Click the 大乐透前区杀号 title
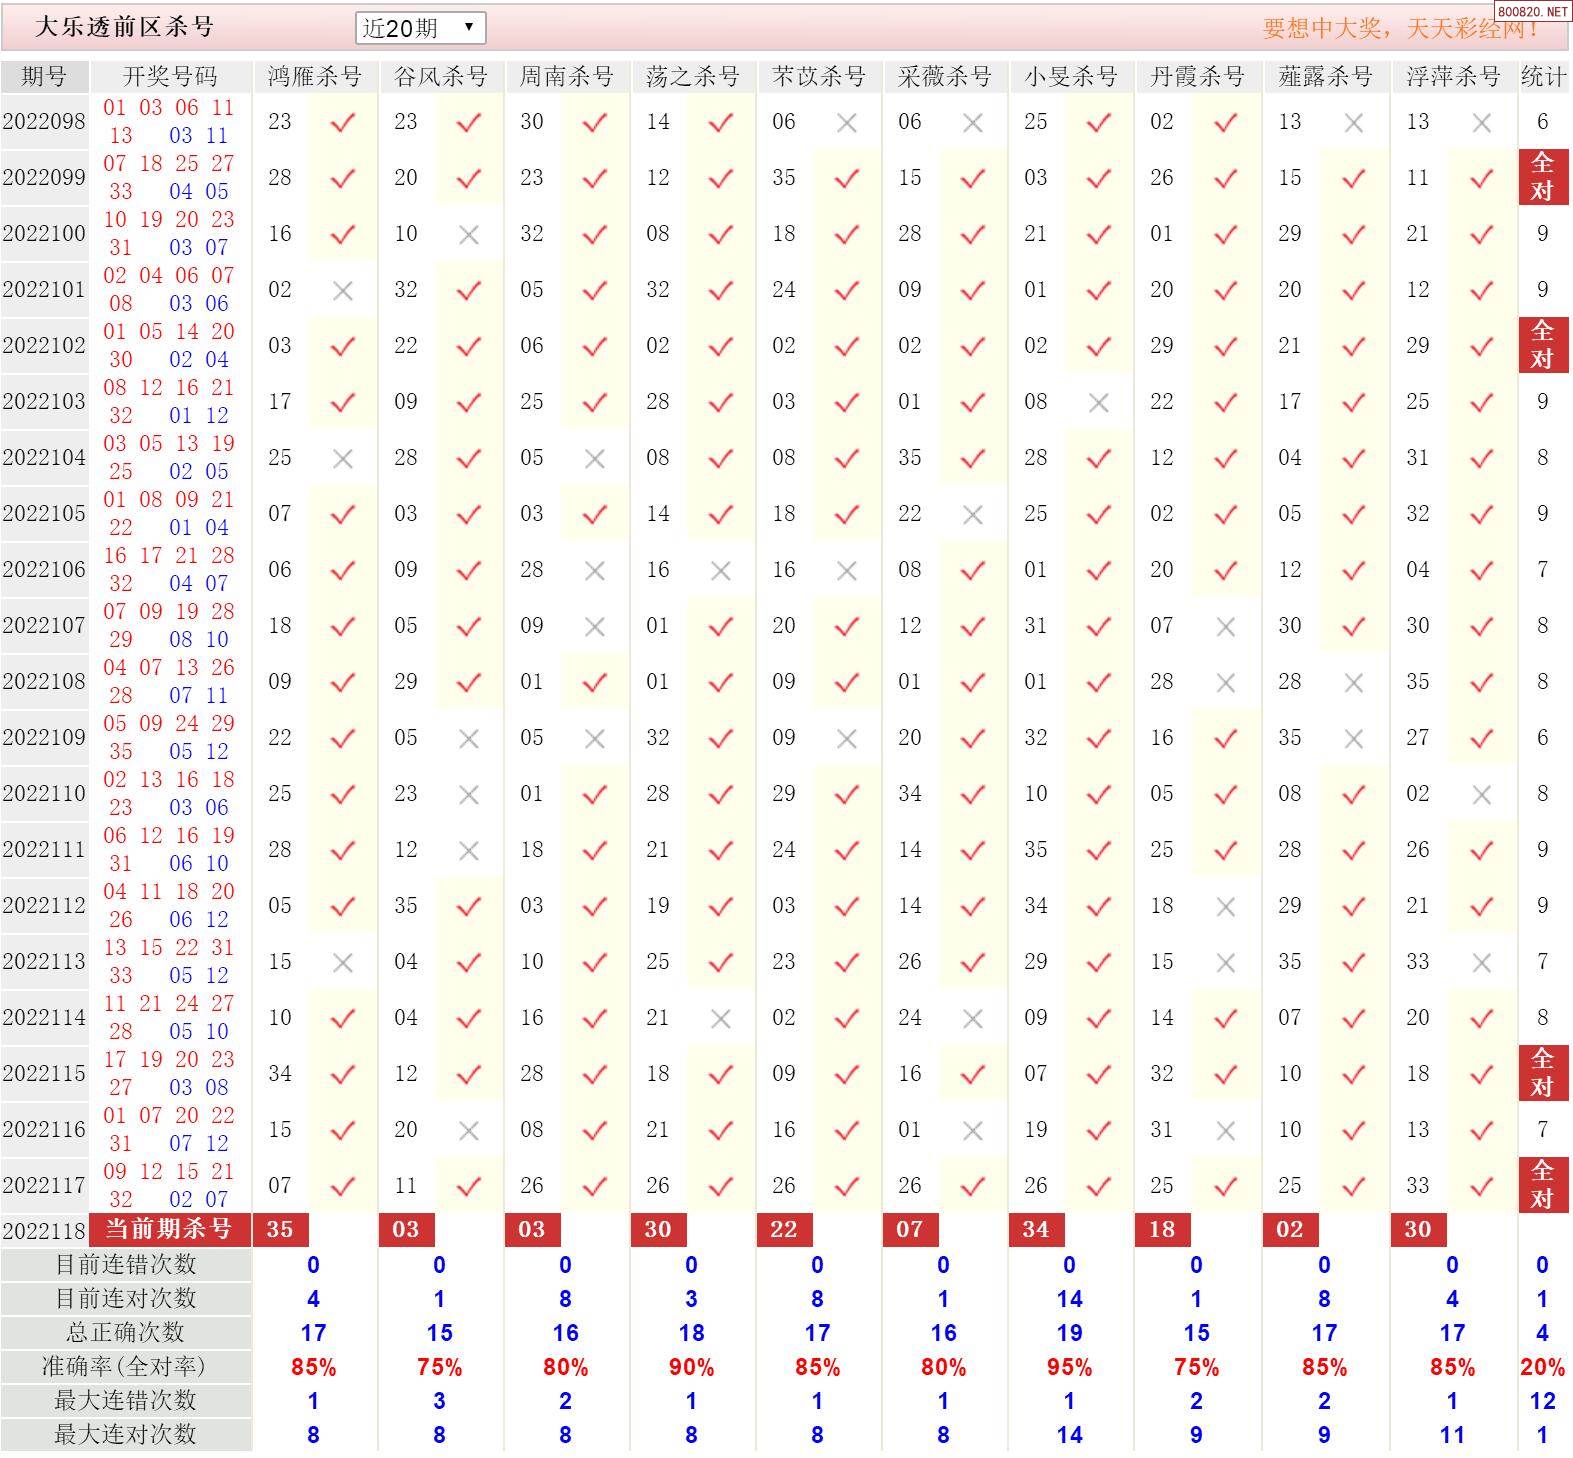Viewport: 1573px width, 1458px height. pos(125,27)
